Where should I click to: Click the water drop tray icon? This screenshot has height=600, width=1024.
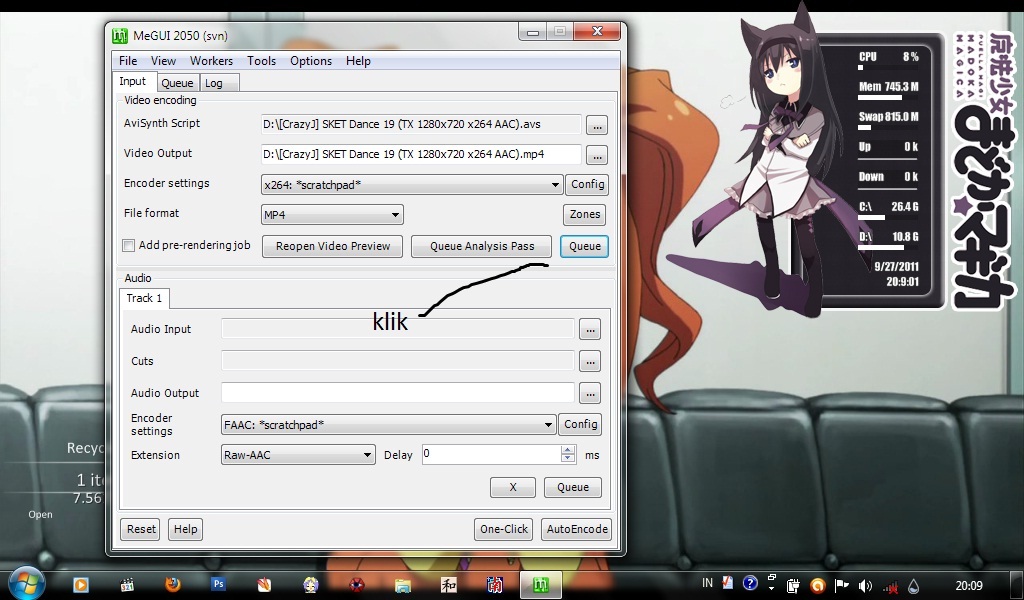pos(913,586)
